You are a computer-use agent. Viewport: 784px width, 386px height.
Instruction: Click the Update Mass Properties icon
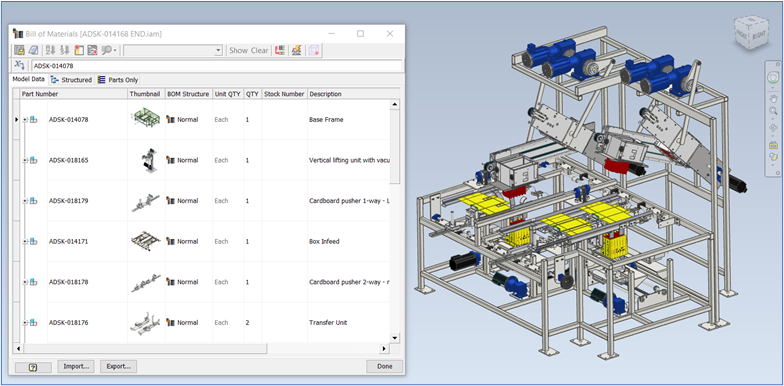[296, 50]
